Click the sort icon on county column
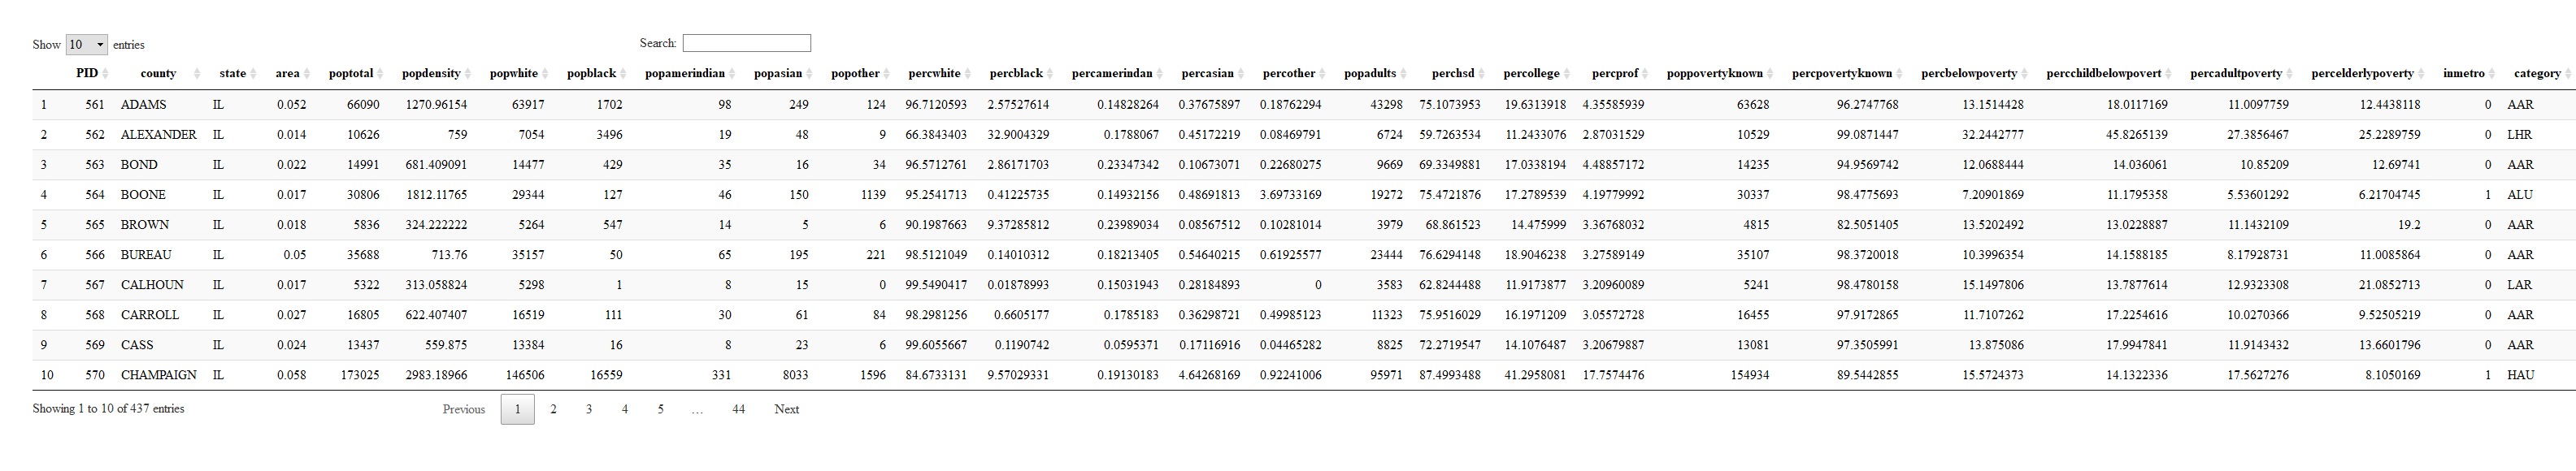Screen dimensions: 2576x471 point(197,74)
